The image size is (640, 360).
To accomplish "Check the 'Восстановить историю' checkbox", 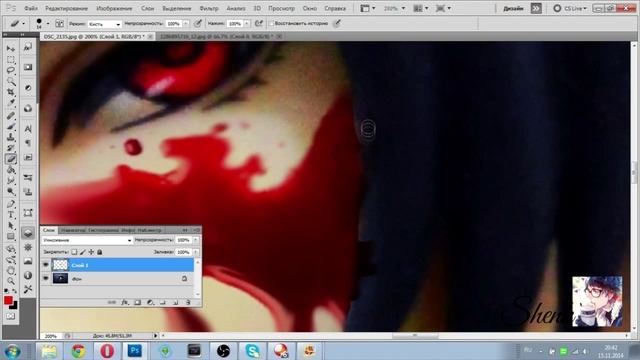I will pos(271,24).
